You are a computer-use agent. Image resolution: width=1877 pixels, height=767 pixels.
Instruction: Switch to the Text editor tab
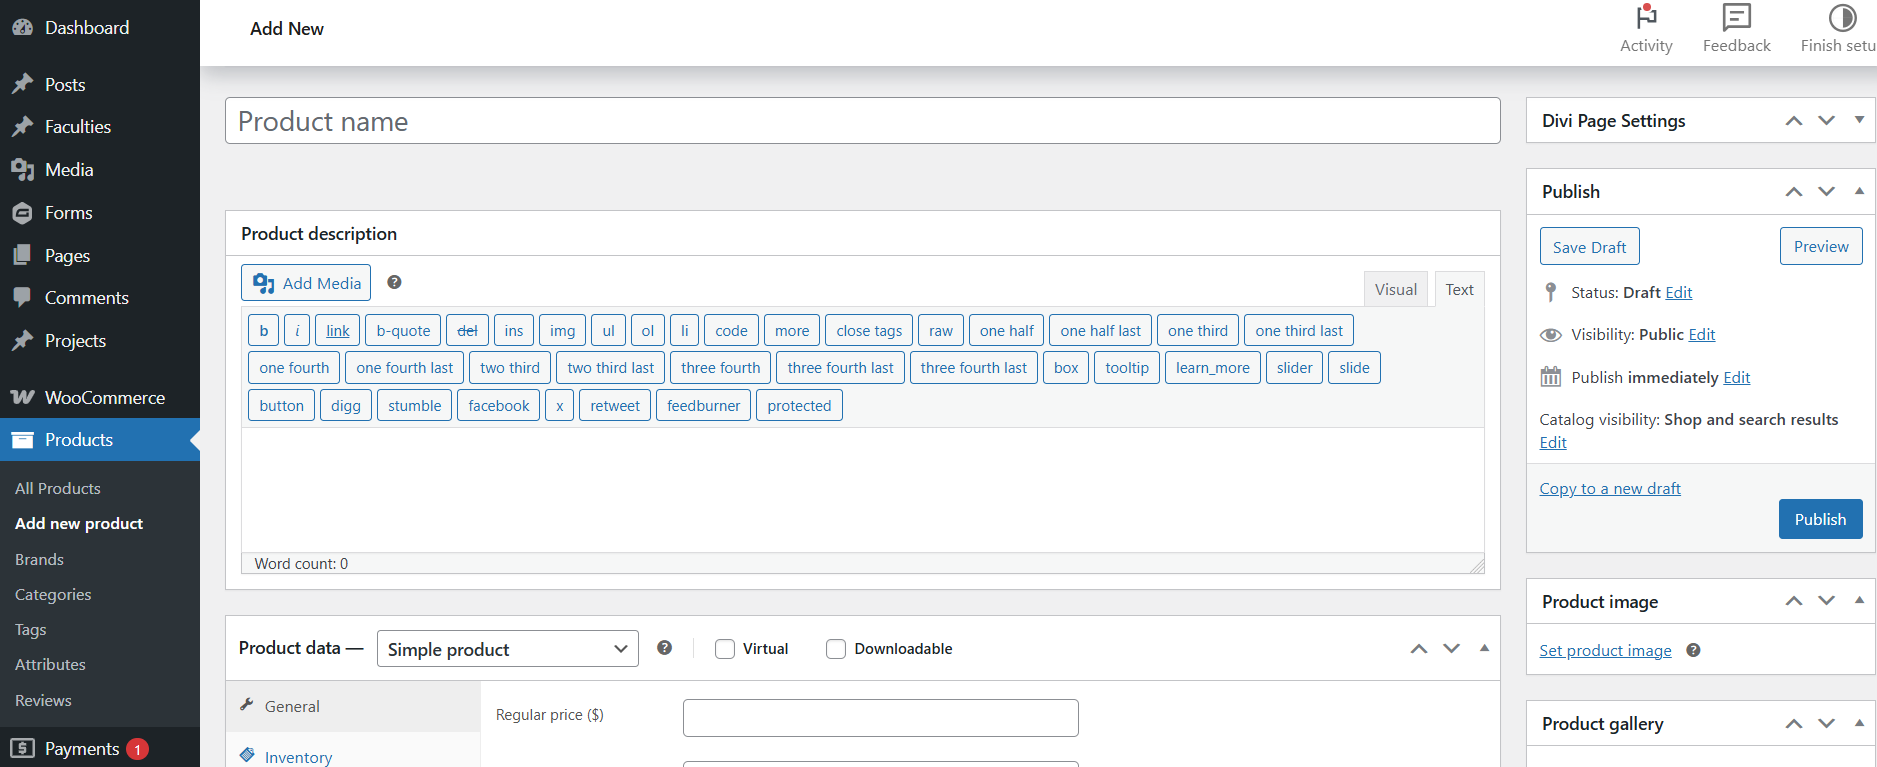click(1459, 289)
